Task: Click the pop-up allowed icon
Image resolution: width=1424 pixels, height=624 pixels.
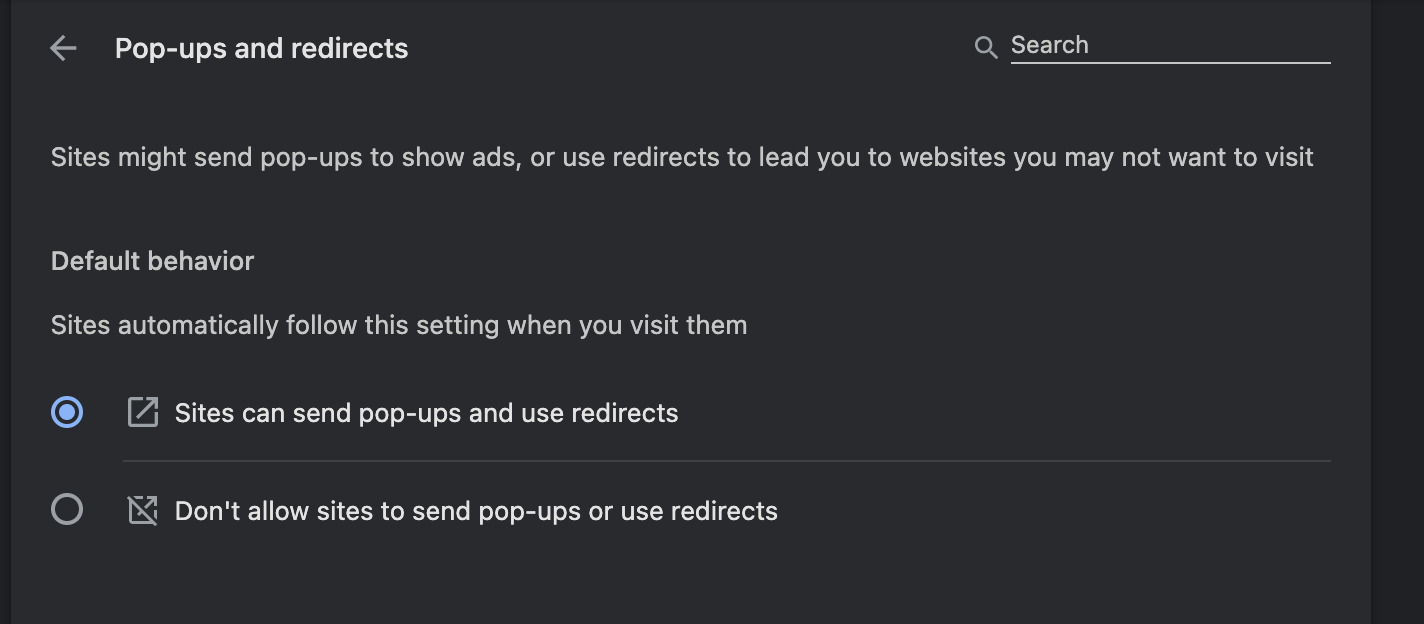Action: (143, 412)
